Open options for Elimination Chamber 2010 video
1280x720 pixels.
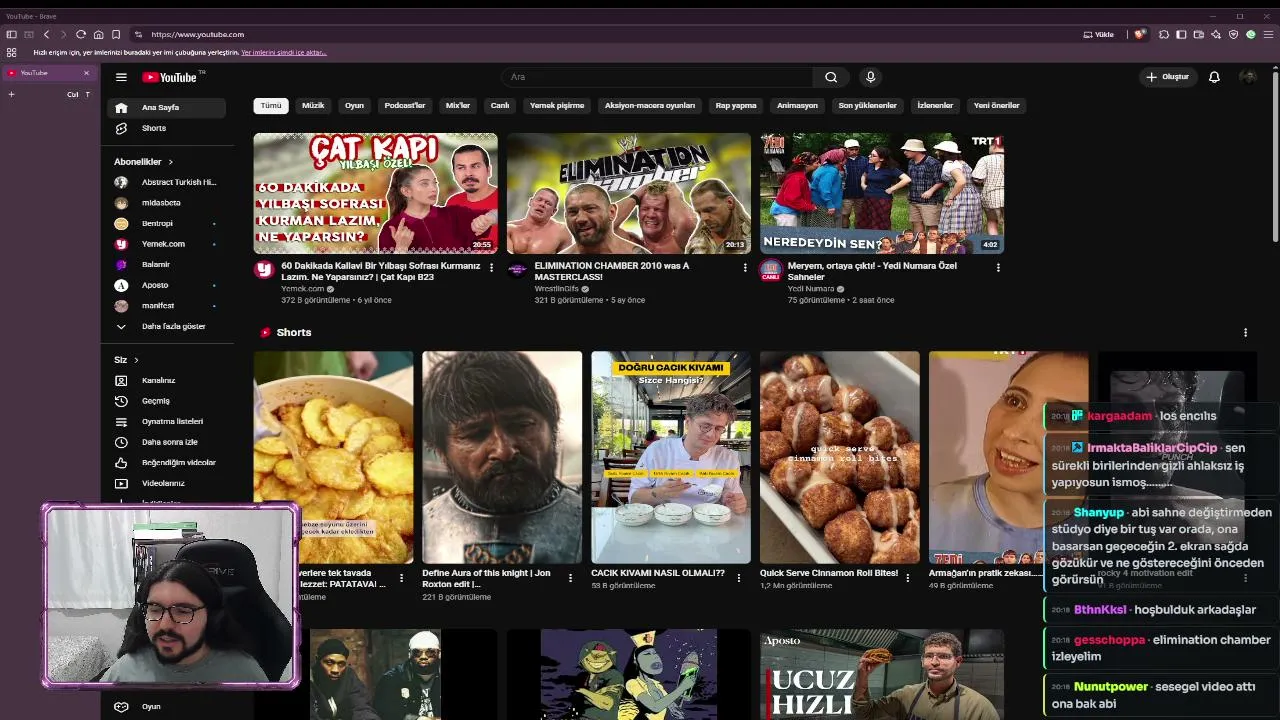(x=744, y=268)
